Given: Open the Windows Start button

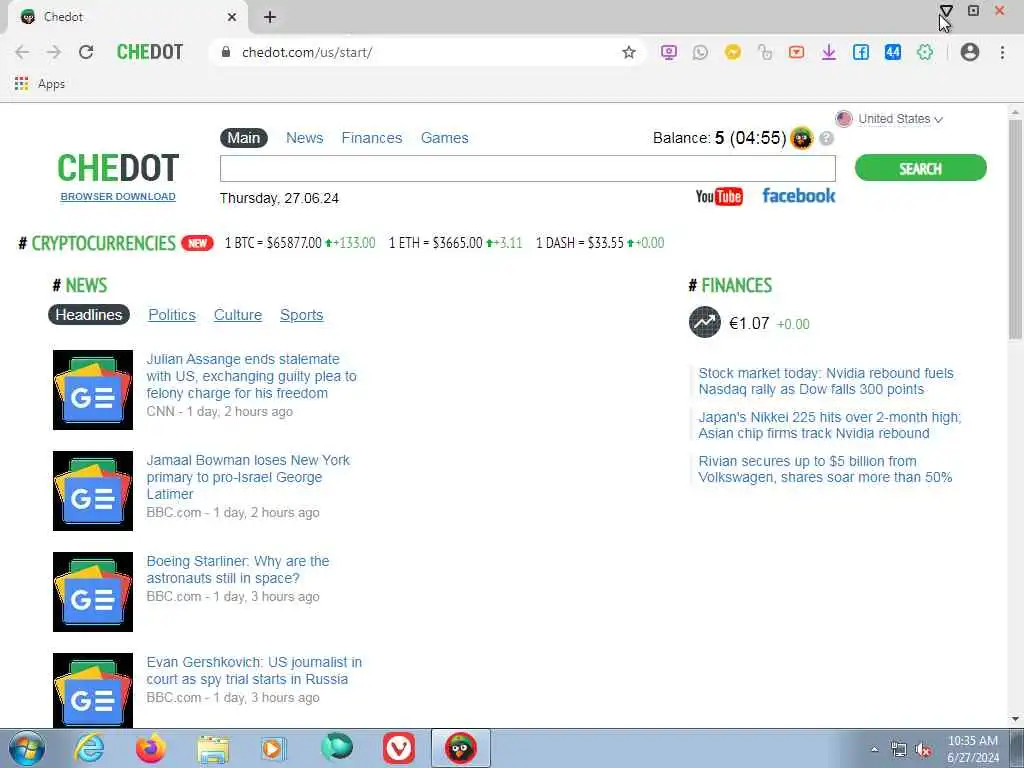Looking at the screenshot, I should [27, 748].
